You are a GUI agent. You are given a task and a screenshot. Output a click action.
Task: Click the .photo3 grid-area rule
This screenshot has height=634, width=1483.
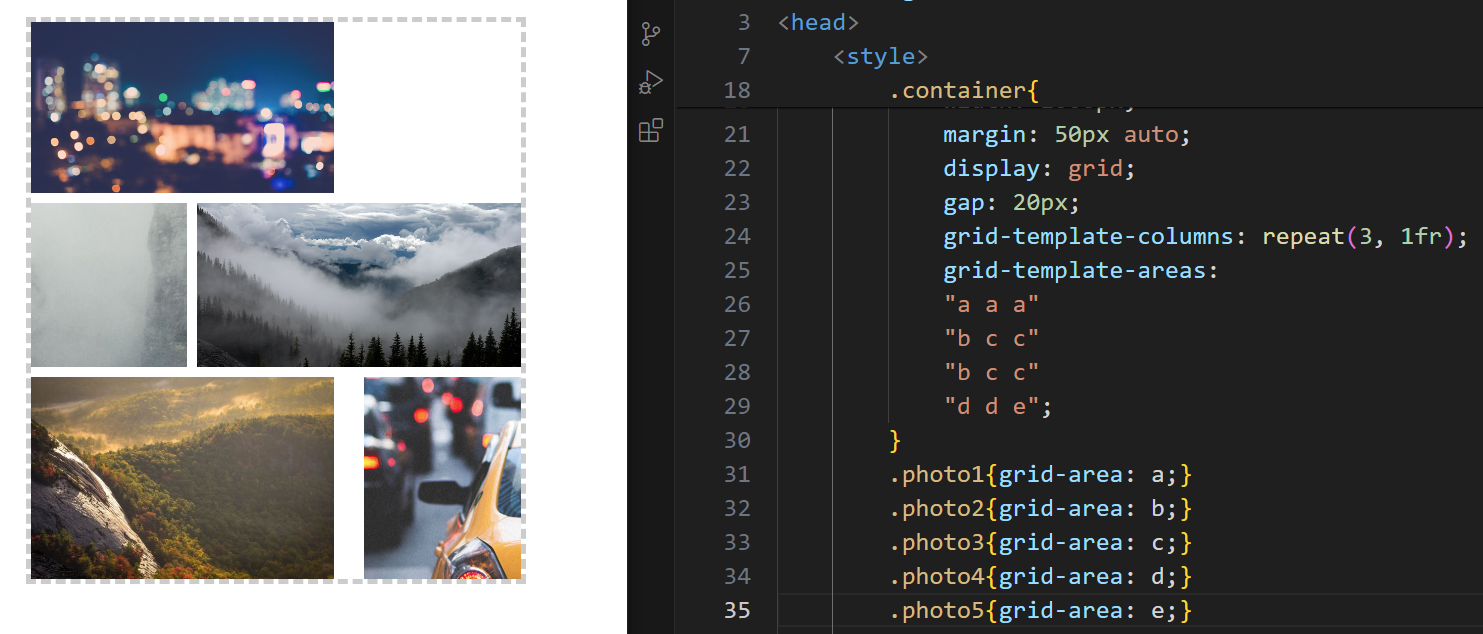[1040, 542]
